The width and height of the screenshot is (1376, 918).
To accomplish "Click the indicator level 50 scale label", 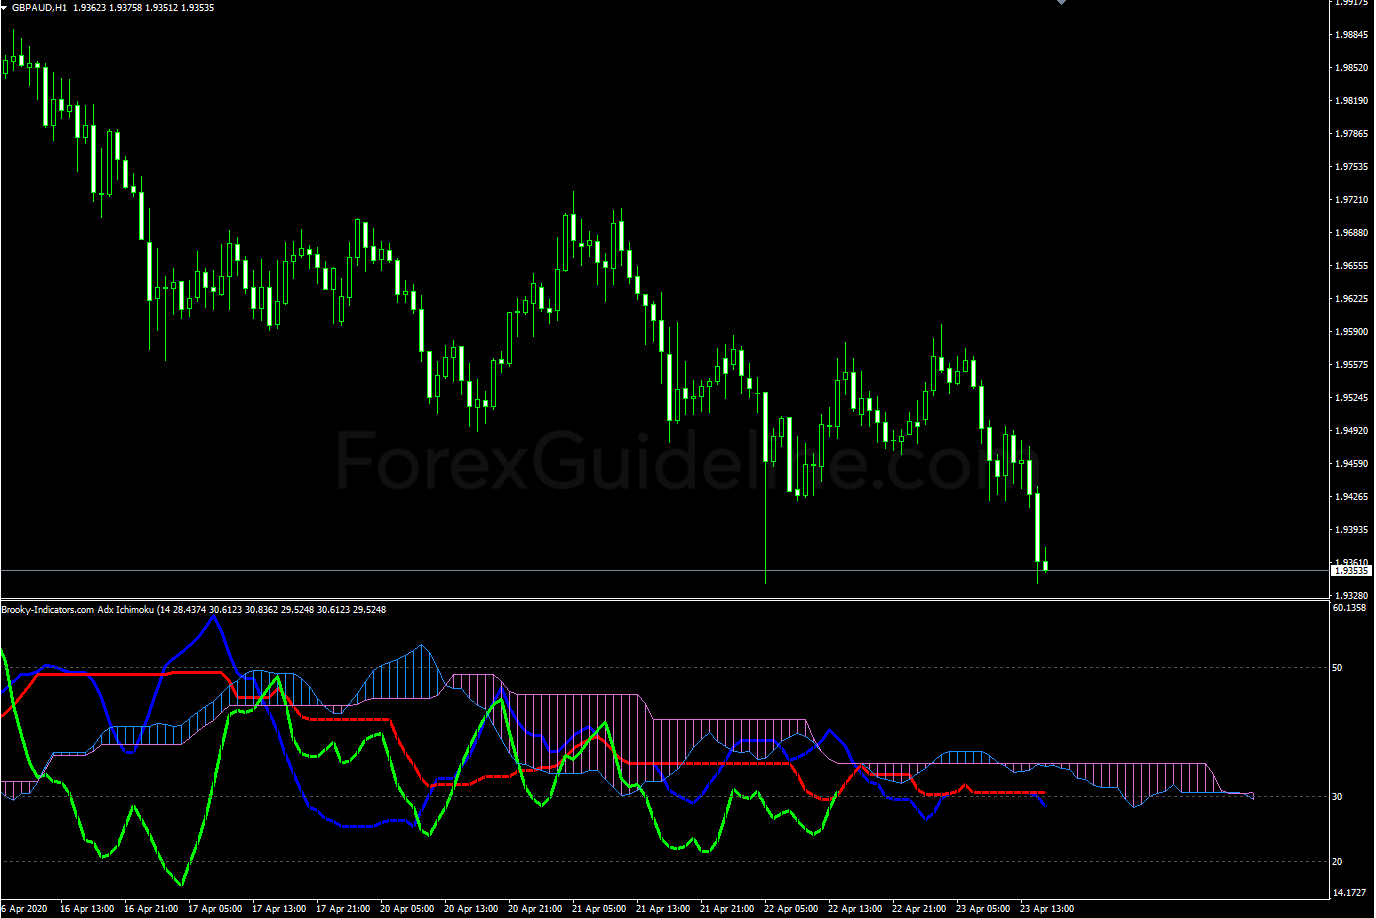I will [x=1337, y=668].
